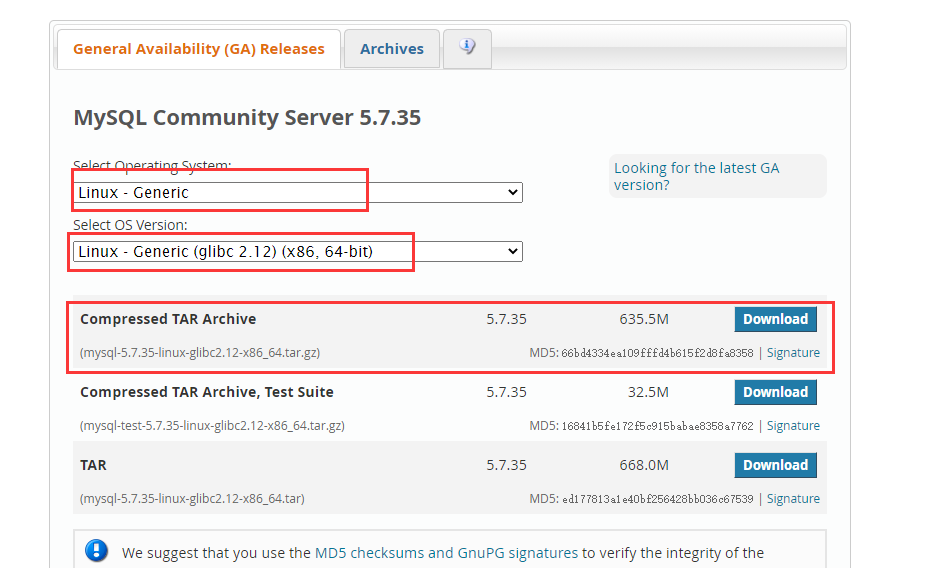Click the 'Compressed TAR Archive' title text
Screen dimensions: 941x568
(168, 319)
